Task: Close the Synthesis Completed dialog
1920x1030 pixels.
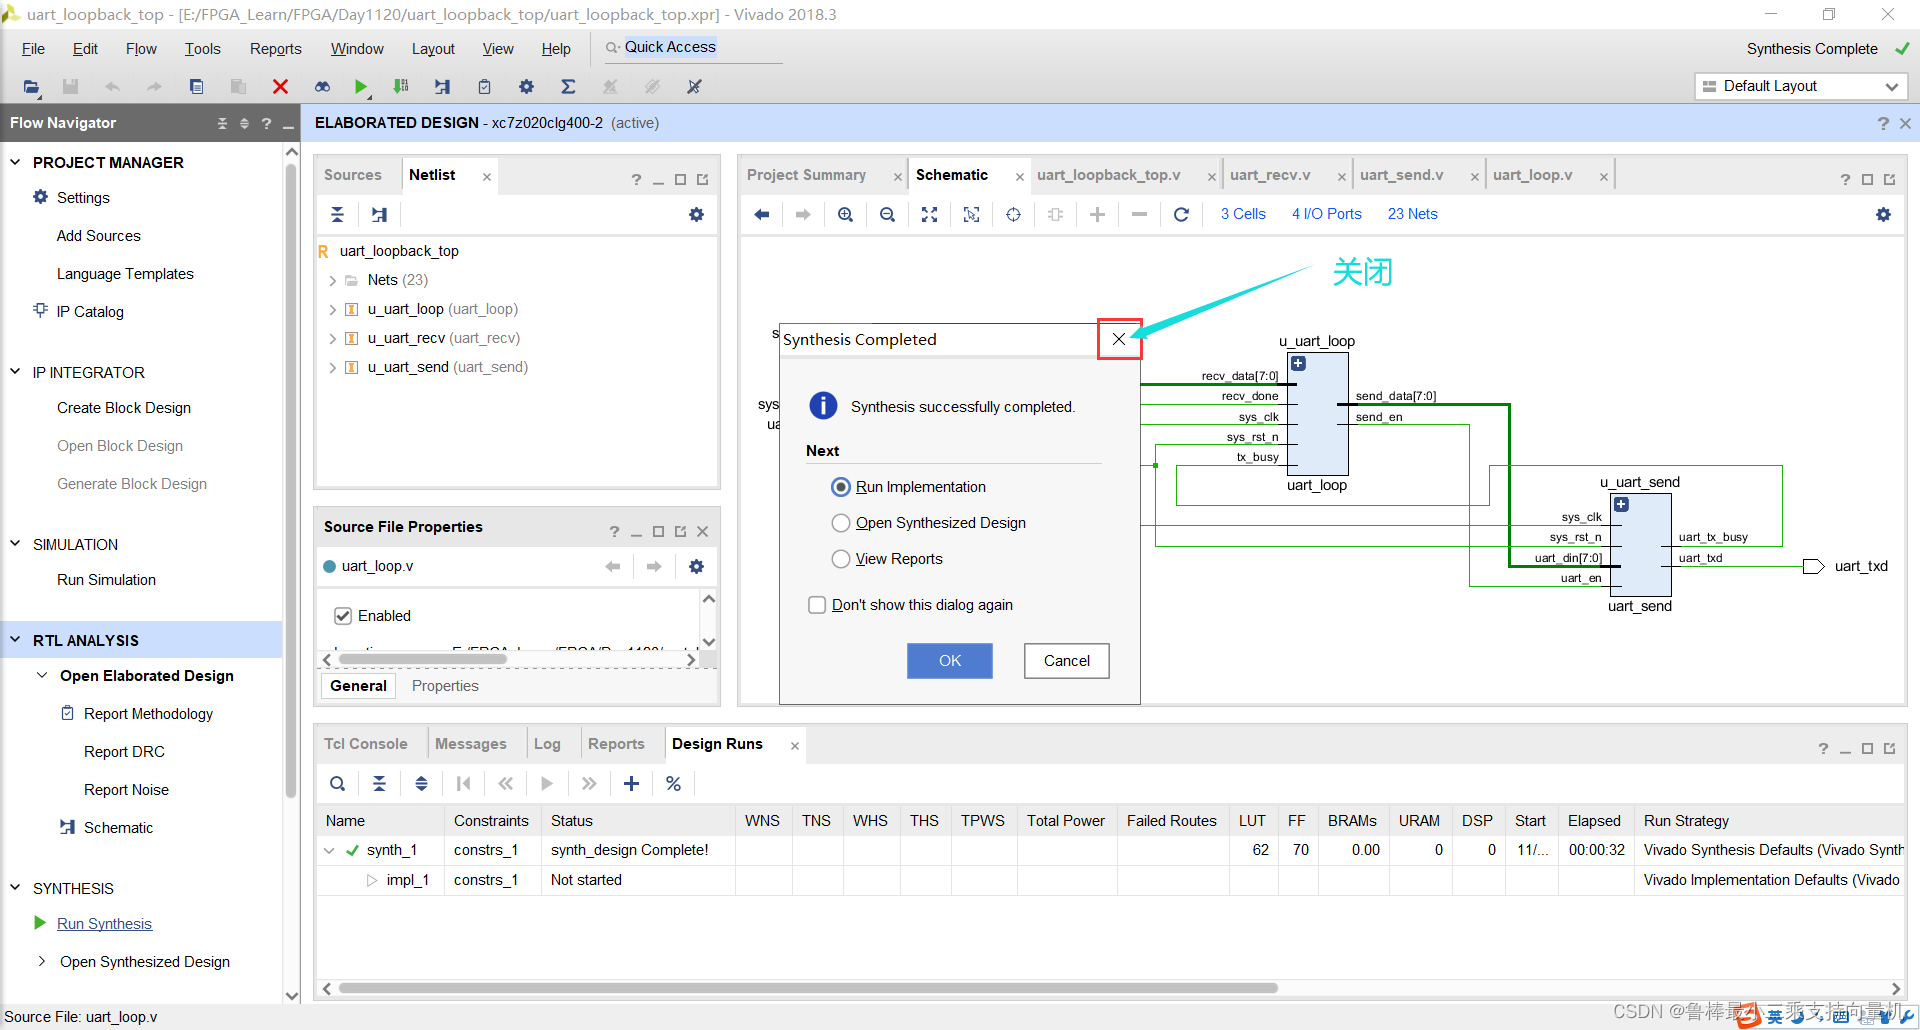Action: 1119,339
